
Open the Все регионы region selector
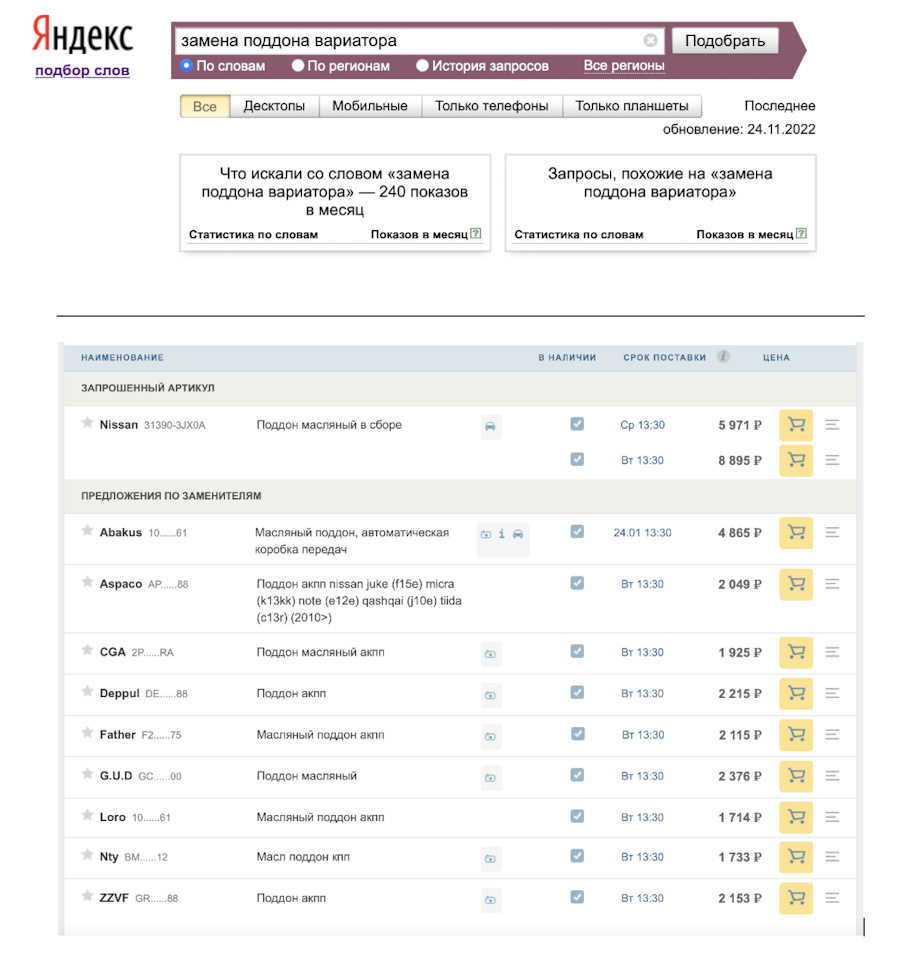pyautogui.click(x=624, y=66)
